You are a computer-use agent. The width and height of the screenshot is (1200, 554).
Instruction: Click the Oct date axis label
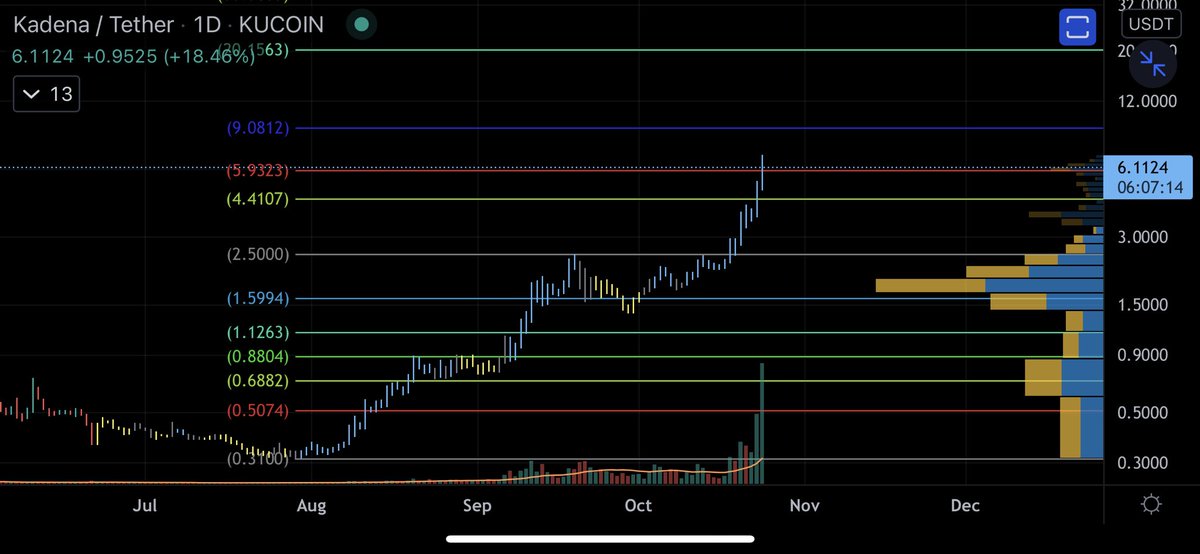point(638,505)
